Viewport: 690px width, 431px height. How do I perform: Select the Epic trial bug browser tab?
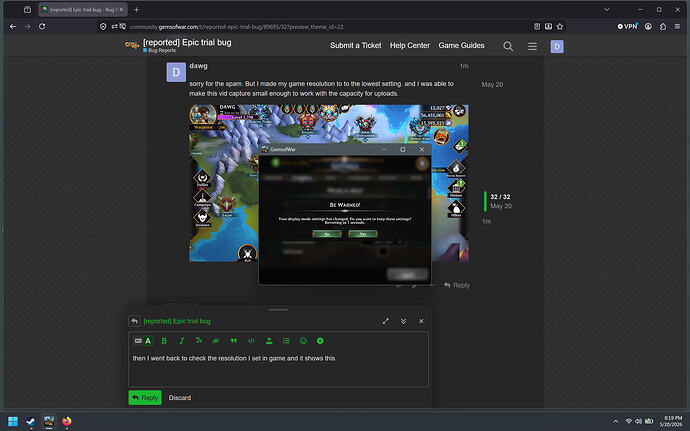pos(83,10)
